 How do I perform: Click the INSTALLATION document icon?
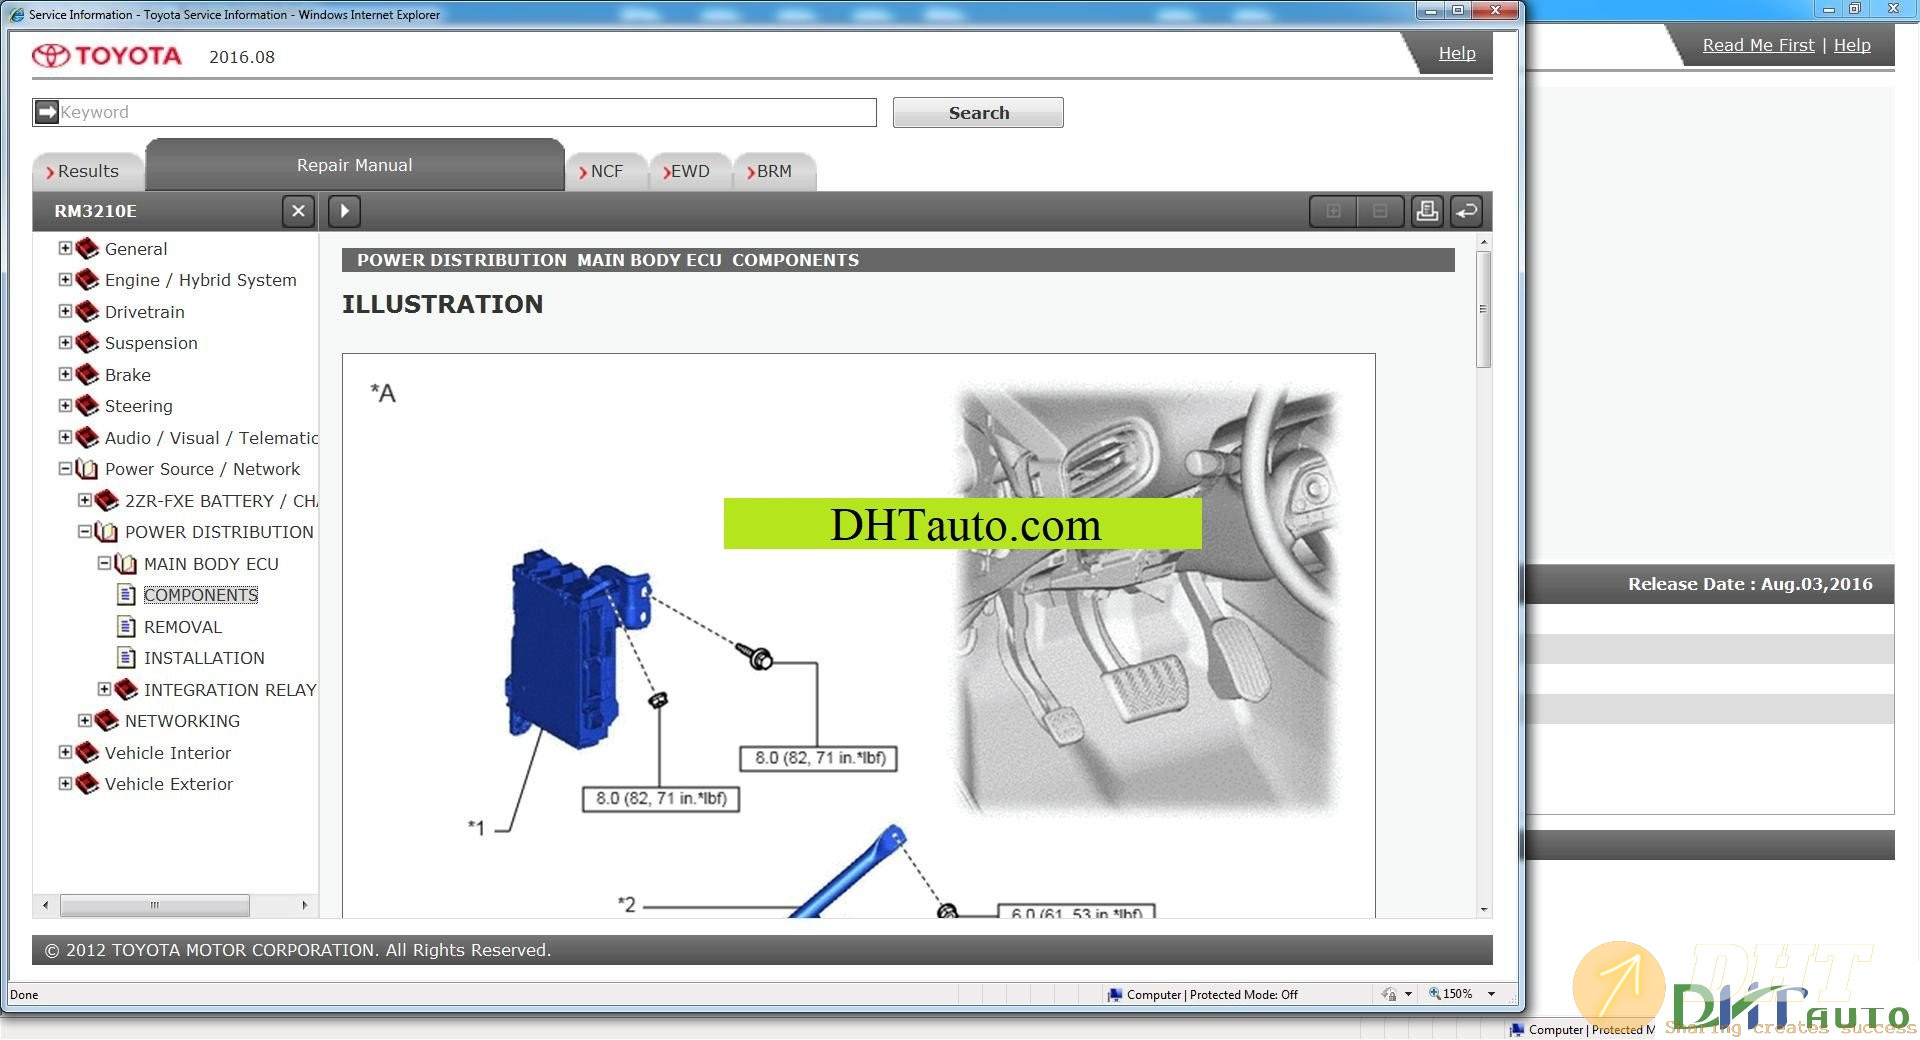[x=126, y=658]
